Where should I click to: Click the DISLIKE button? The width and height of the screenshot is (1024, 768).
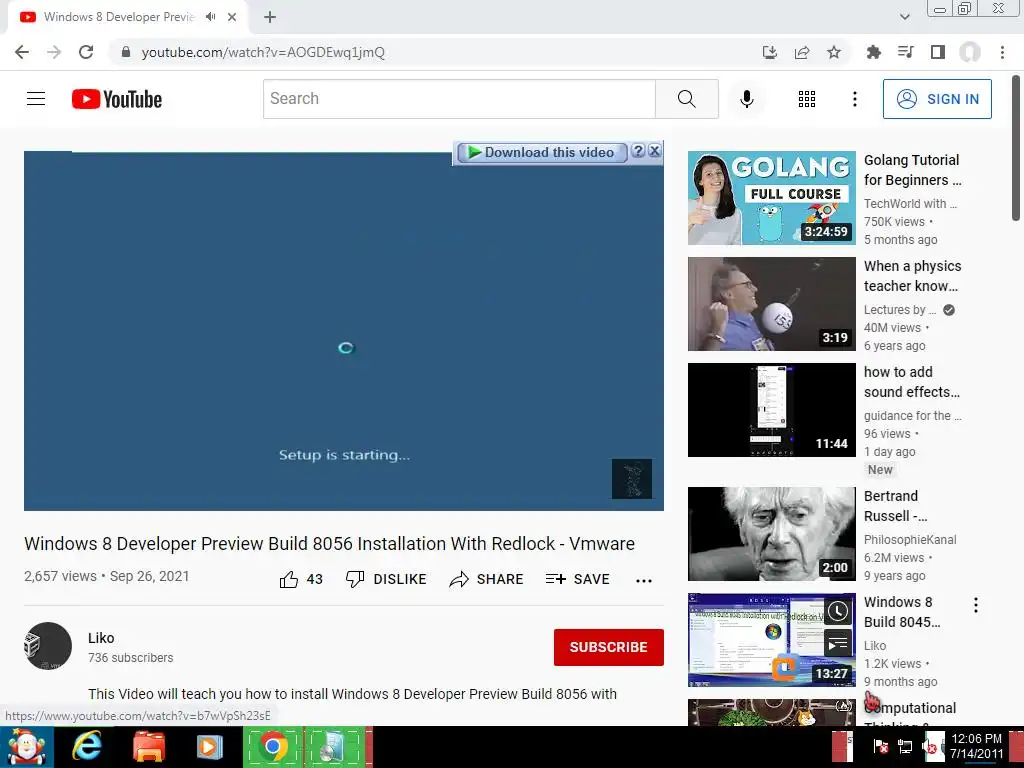pos(386,579)
